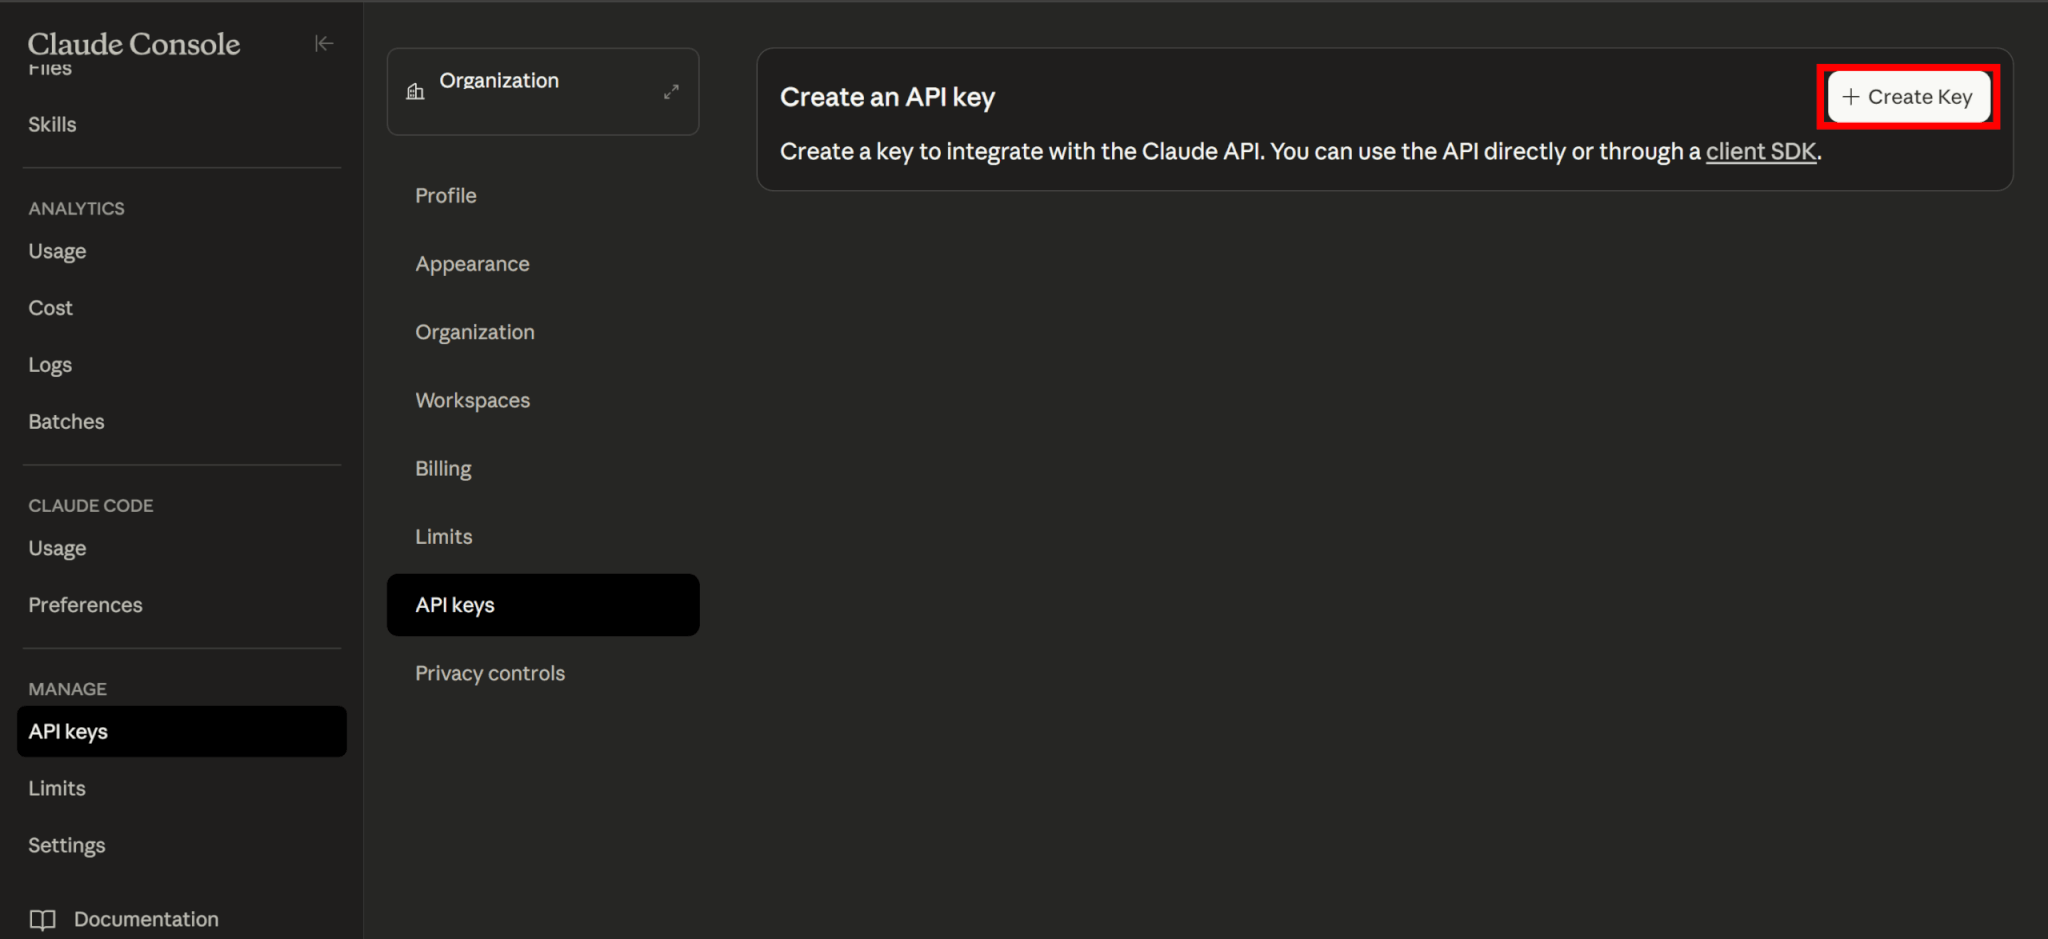The image size is (2048, 939).
Task: Open Workspaces settings
Action: pos(472,400)
